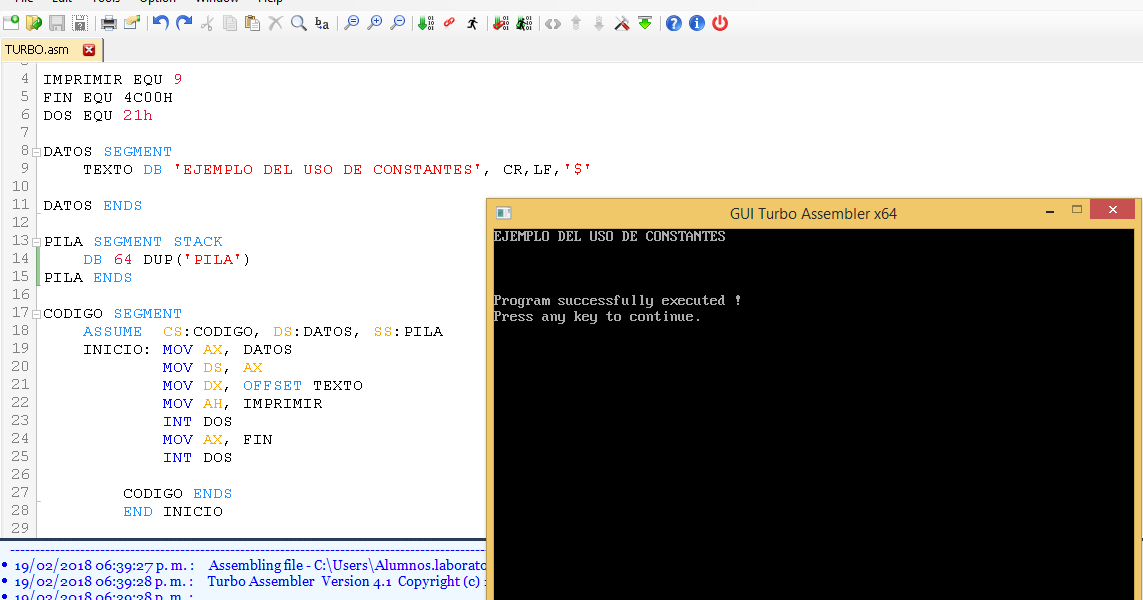Run the program
The image size is (1143, 600).
(472, 22)
